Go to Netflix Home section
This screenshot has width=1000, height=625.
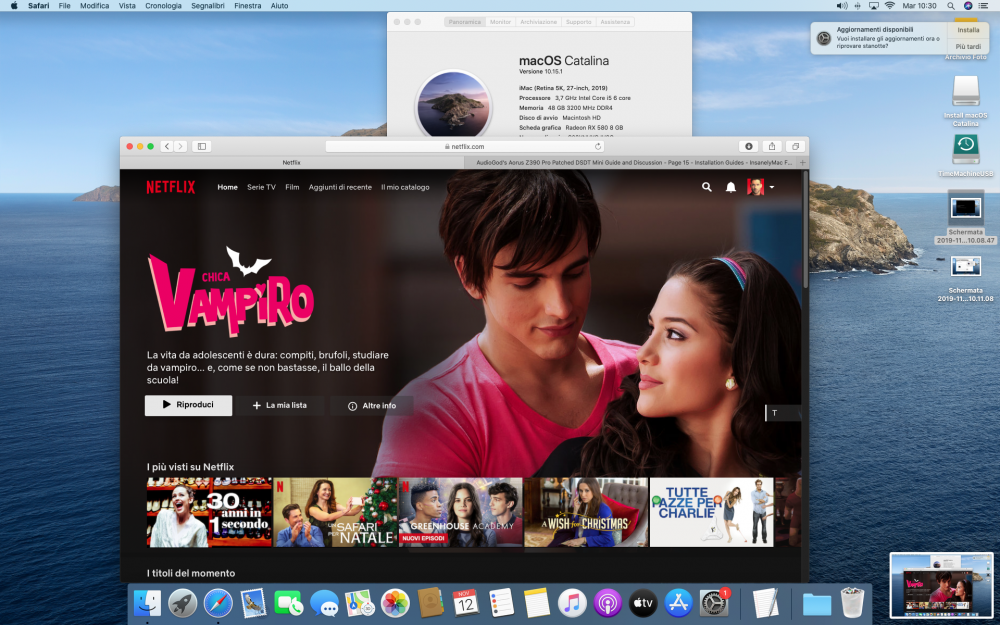pos(227,187)
